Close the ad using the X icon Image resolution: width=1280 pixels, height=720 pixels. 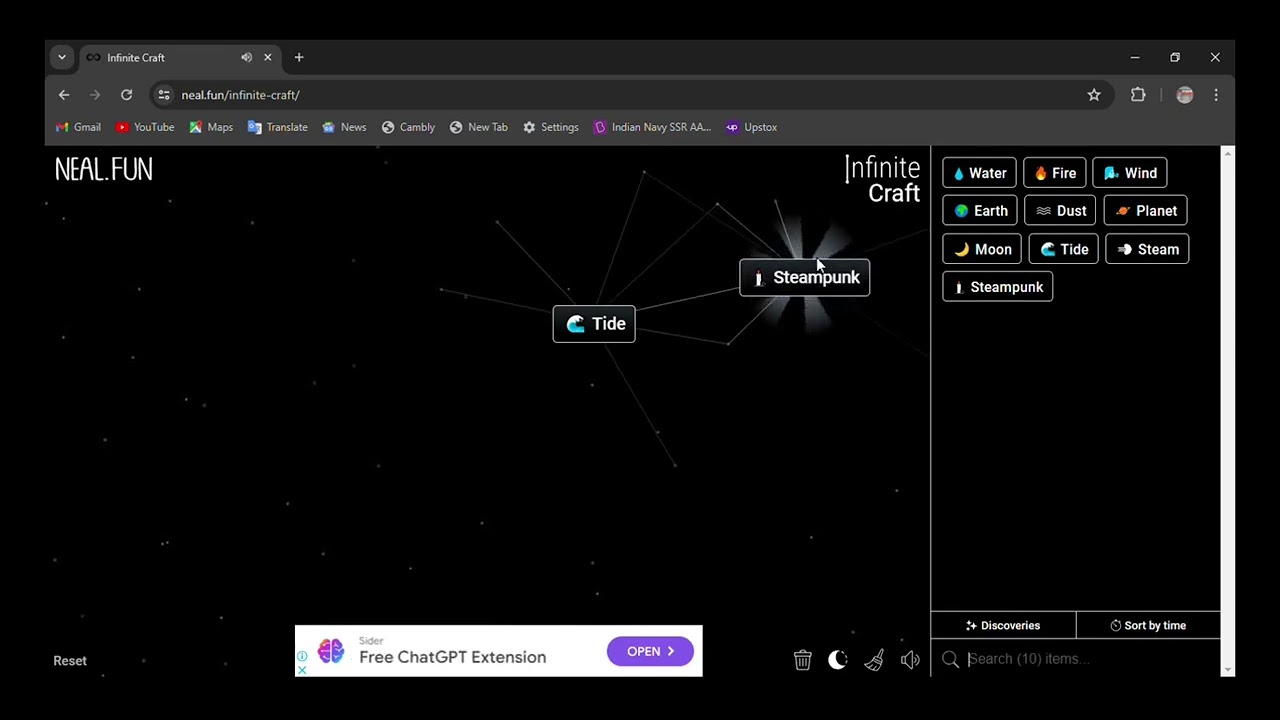302,670
